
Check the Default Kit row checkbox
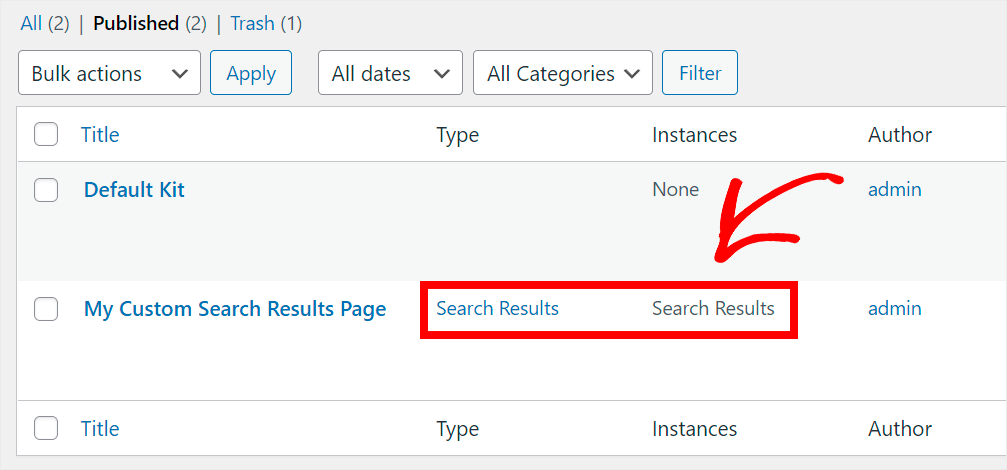(x=46, y=190)
